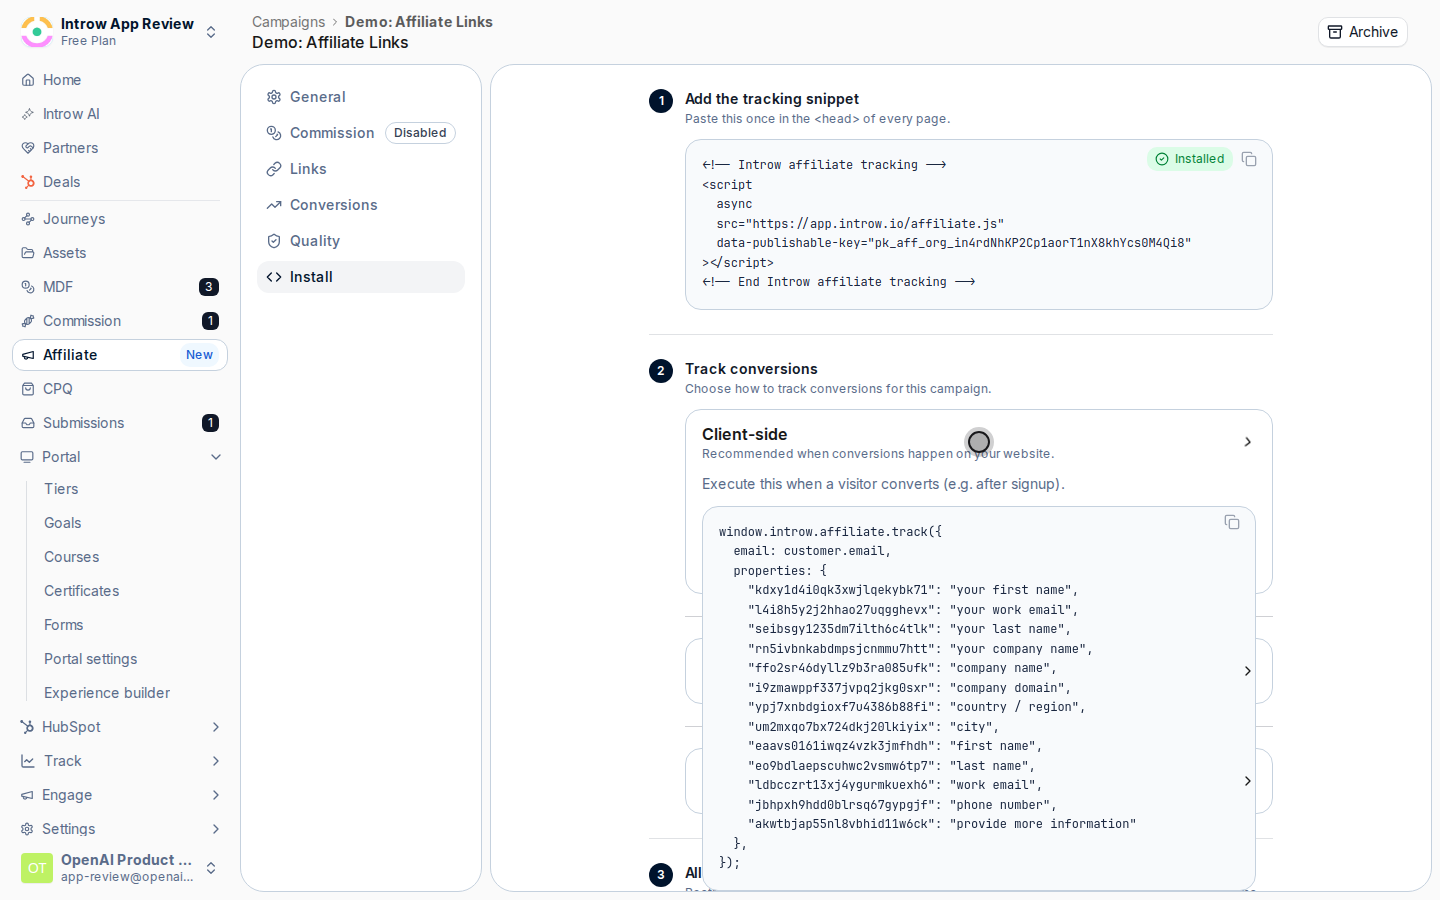The image size is (1440, 900).
Task: Click the Conversions trend arrow icon
Action: pos(274,205)
